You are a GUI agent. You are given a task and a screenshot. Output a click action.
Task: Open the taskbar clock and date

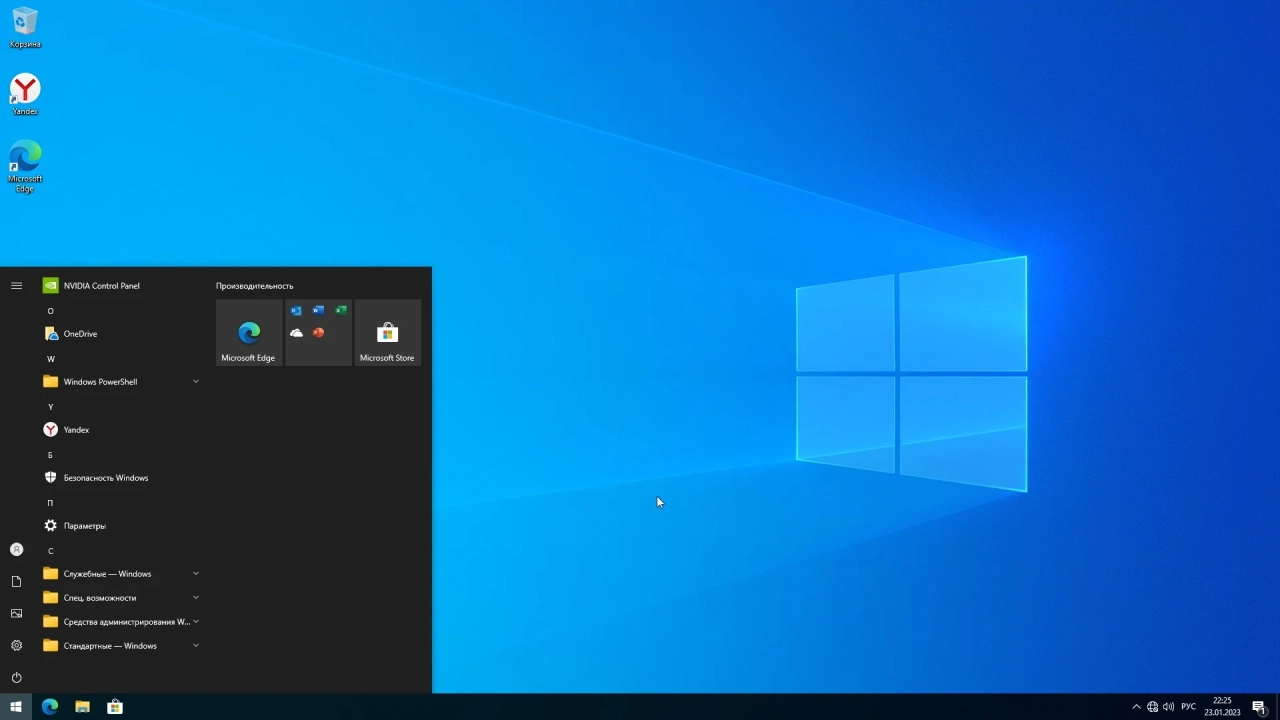(x=1222, y=707)
